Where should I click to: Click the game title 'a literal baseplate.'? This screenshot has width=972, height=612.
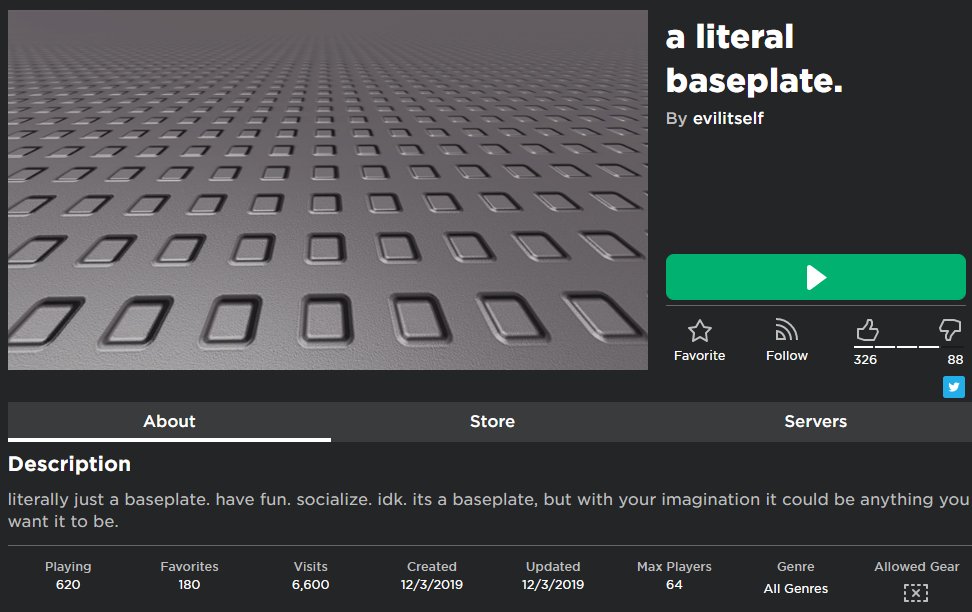[754, 59]
